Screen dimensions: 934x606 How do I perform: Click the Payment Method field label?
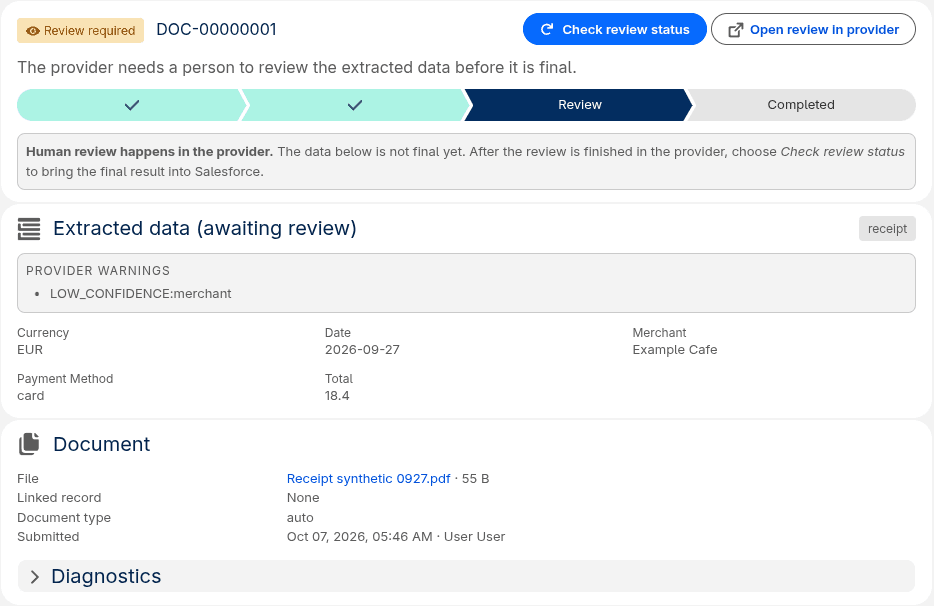[x=65, y=378]
